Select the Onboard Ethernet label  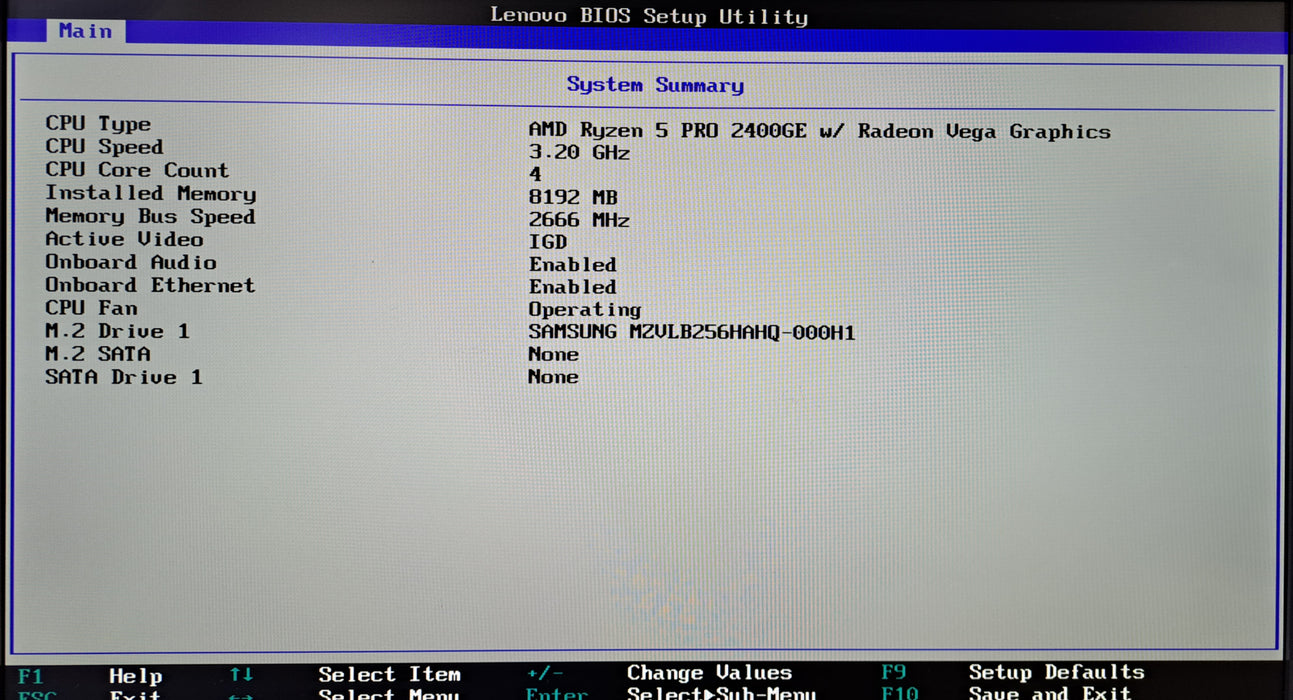point(150,285)
